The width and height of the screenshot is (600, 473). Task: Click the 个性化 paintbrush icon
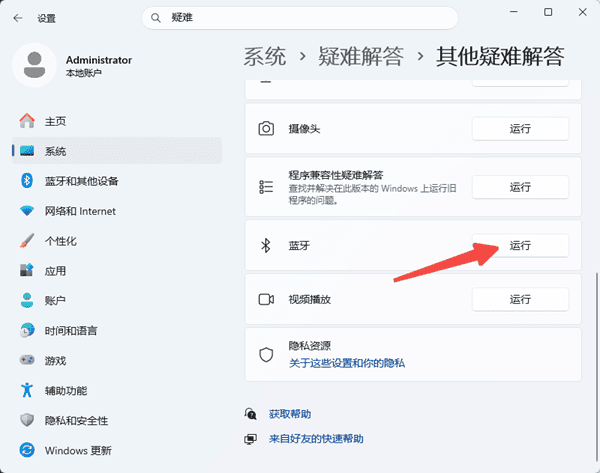pos(27,241)
